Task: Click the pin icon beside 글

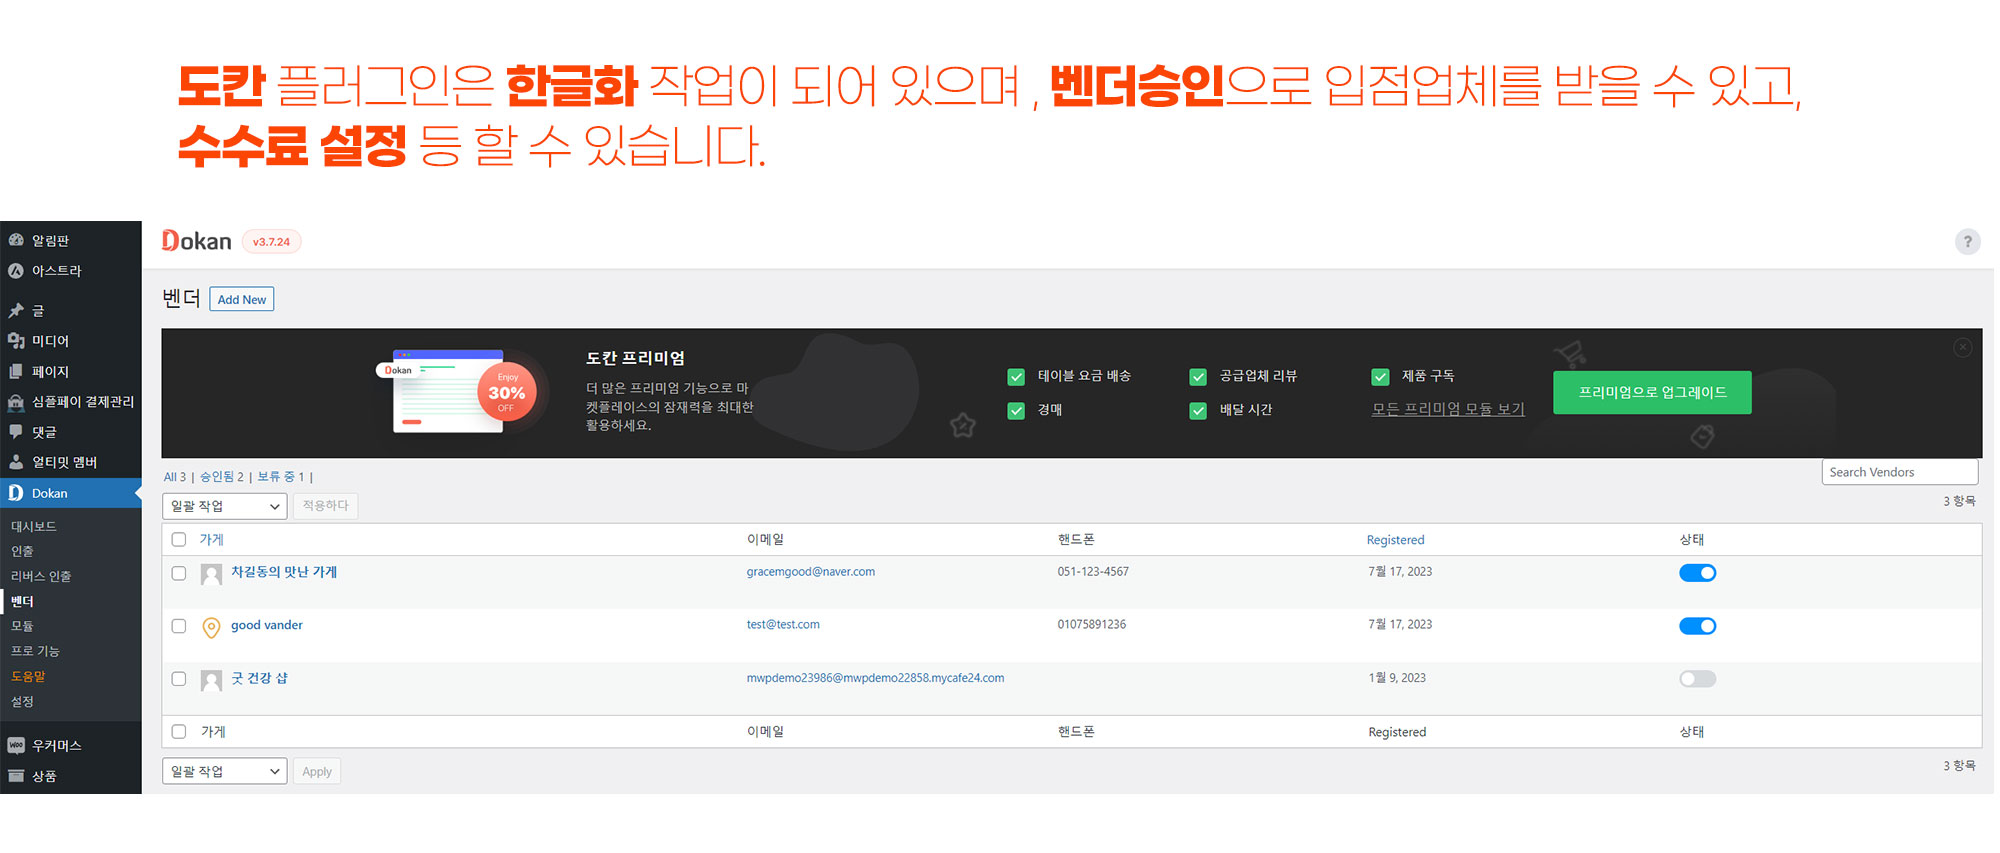Action: tap(16, 311)
